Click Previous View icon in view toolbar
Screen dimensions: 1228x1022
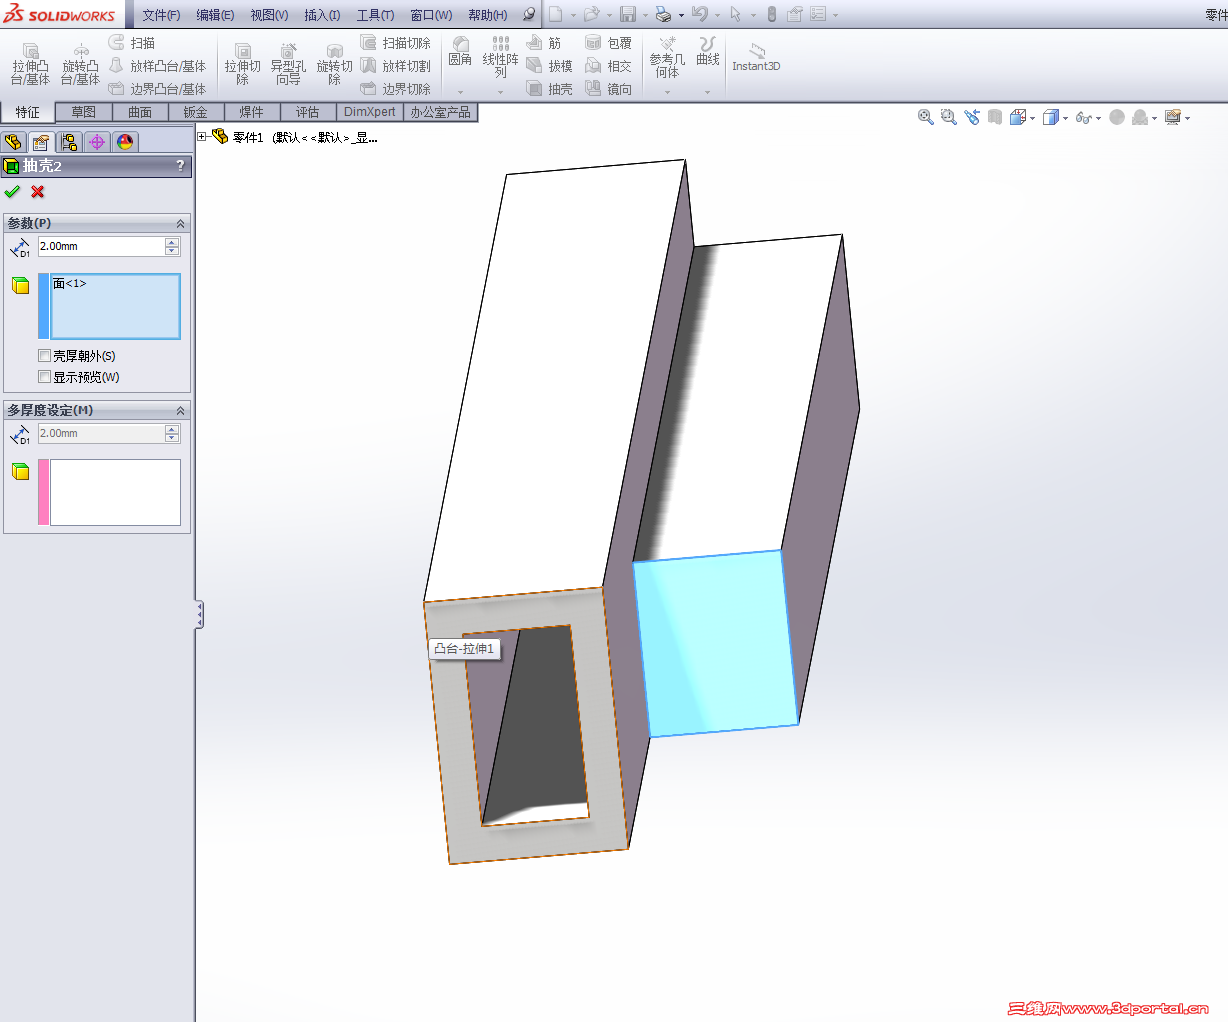972,117
